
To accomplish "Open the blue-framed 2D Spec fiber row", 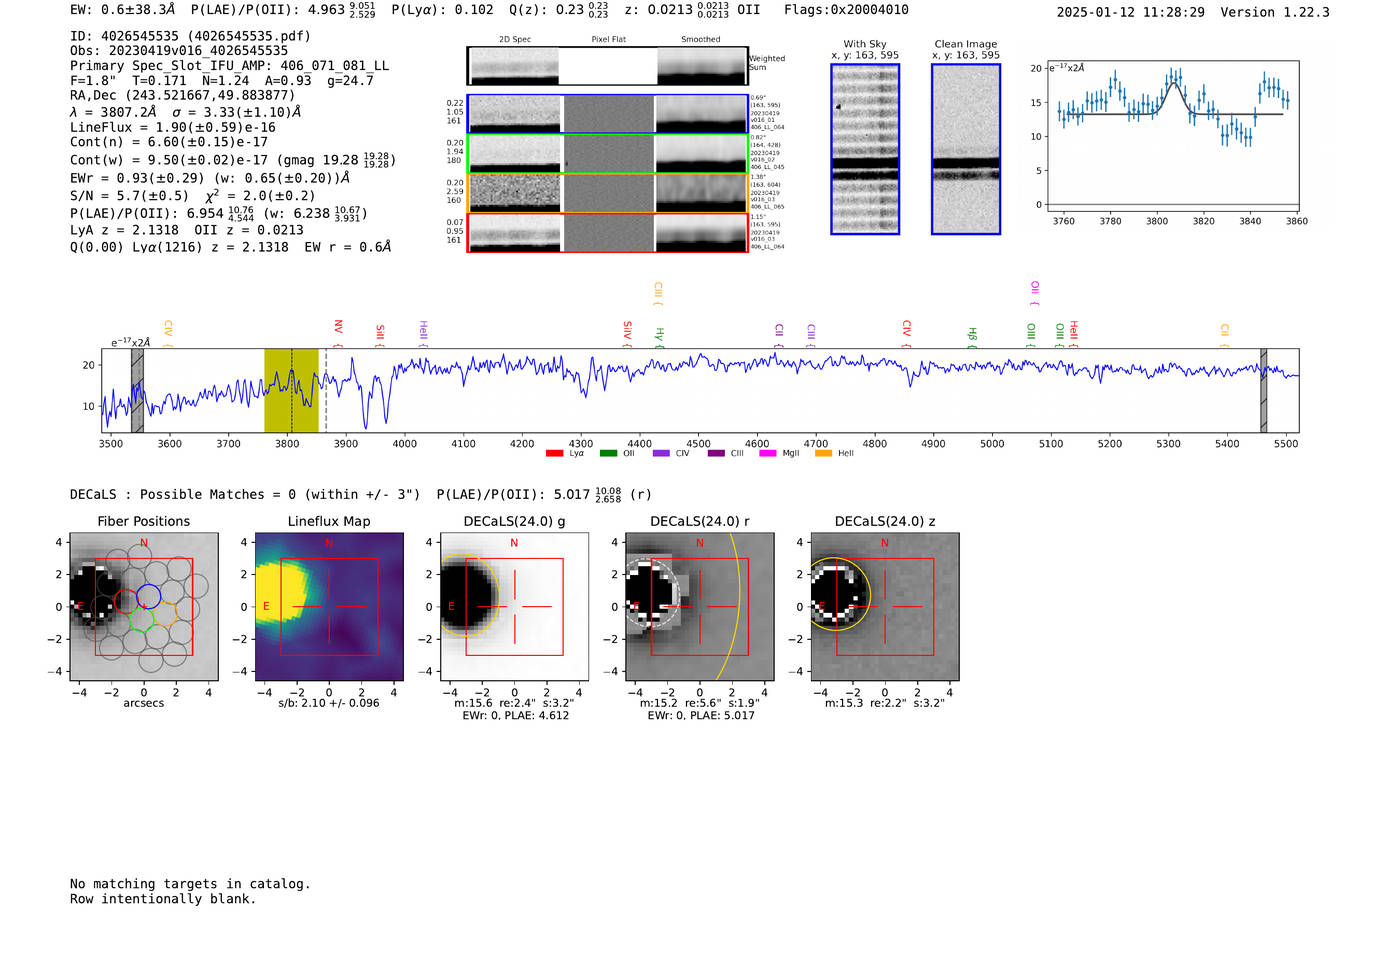I will click(607, 114).
